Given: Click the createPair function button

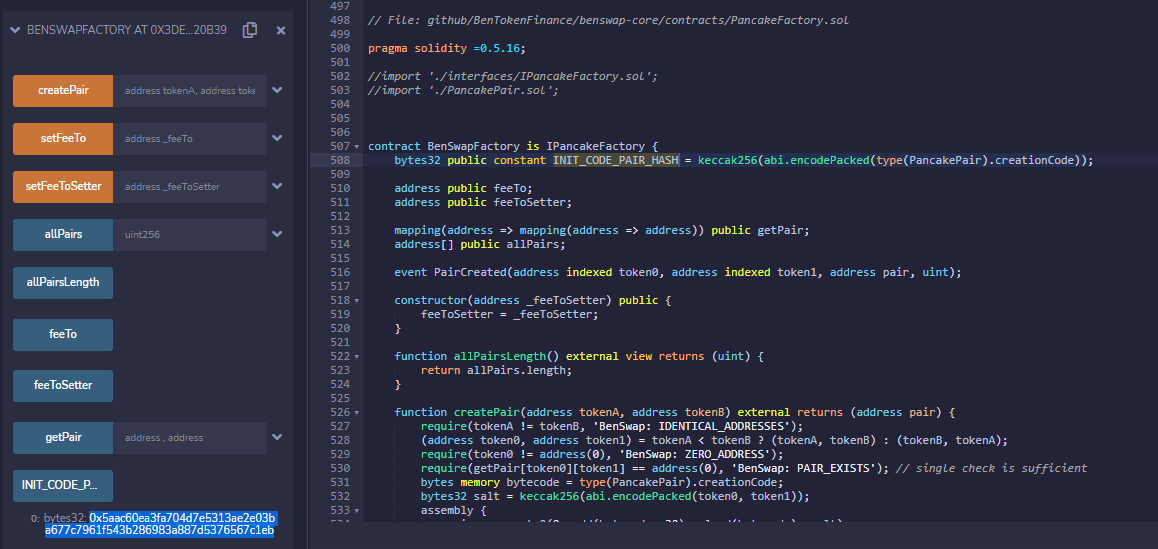Looking at the screenshot, I should click(x=63, y=91).
